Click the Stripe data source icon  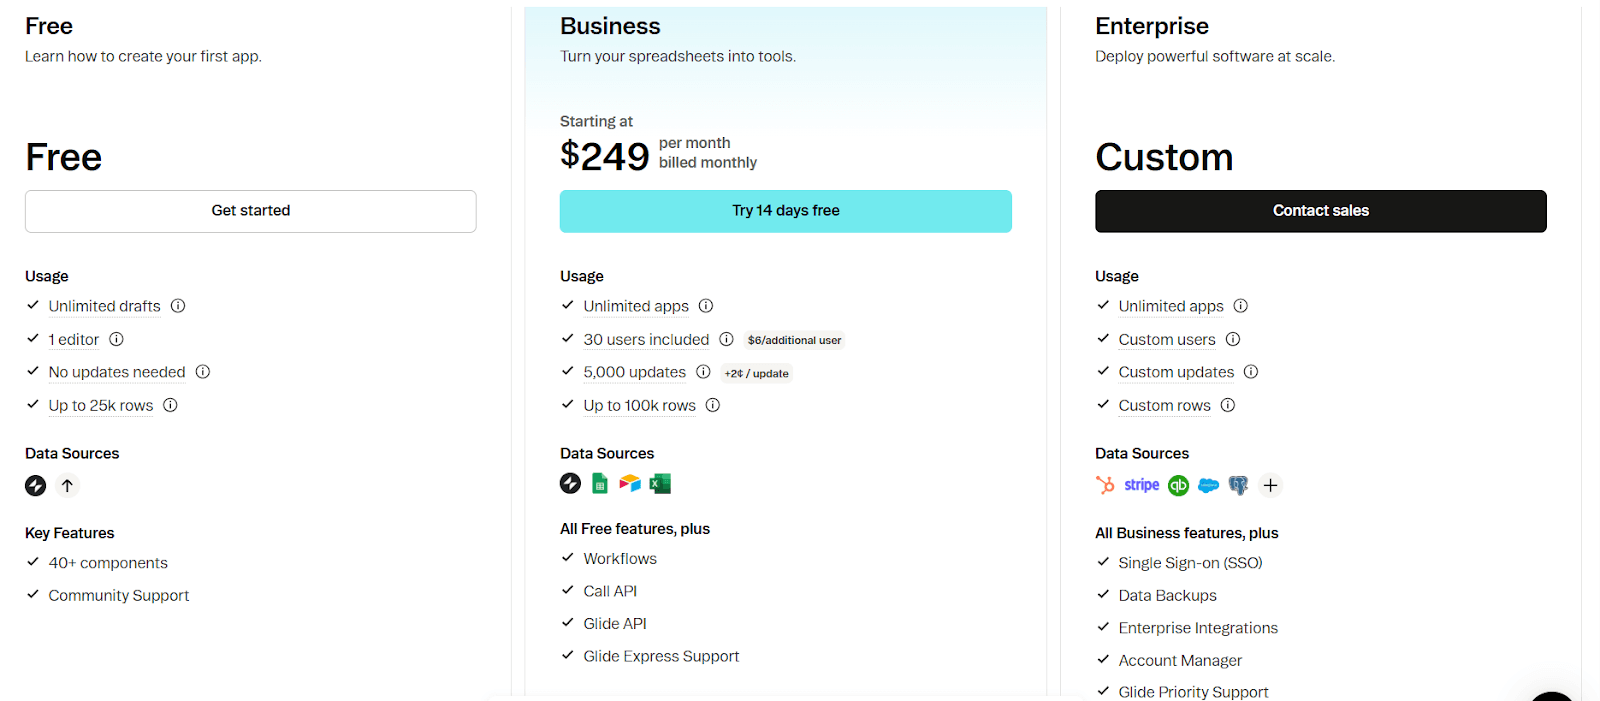pos(1142,485)
